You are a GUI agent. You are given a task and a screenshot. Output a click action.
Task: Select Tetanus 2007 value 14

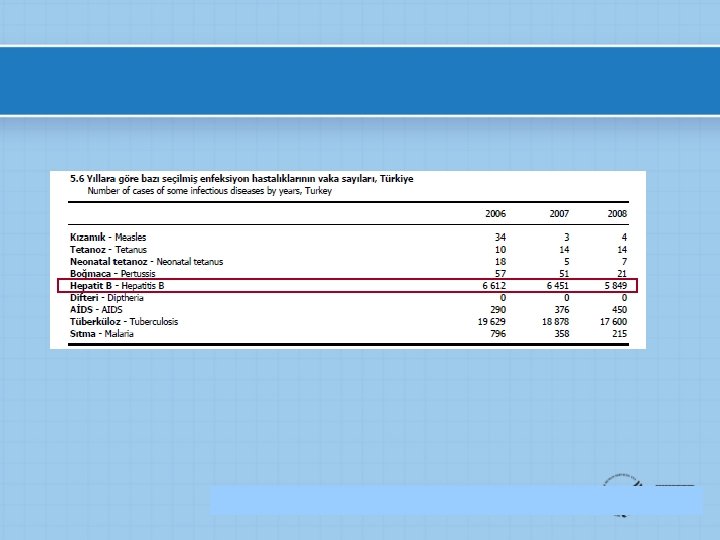click(x=564, y=250)
